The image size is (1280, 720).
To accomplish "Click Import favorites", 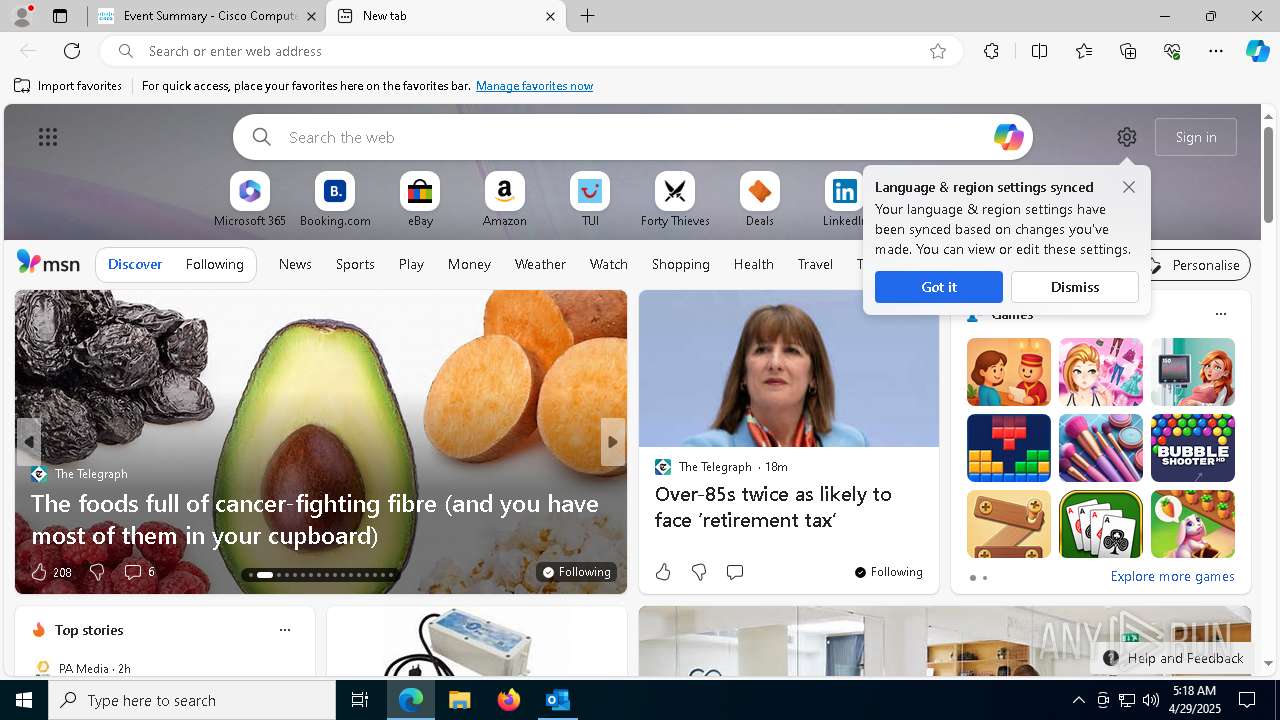I will [x=68, y=86].
